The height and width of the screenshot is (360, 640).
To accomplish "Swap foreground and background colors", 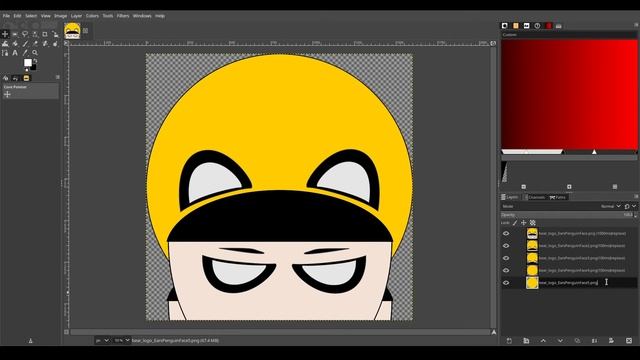I will [x=35, y=61].
